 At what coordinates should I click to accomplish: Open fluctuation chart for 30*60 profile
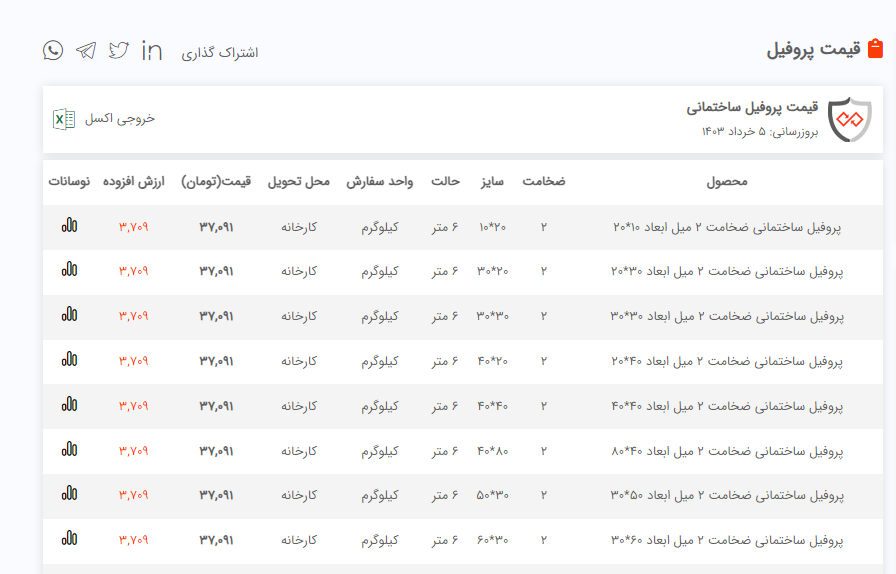[69, 539]
